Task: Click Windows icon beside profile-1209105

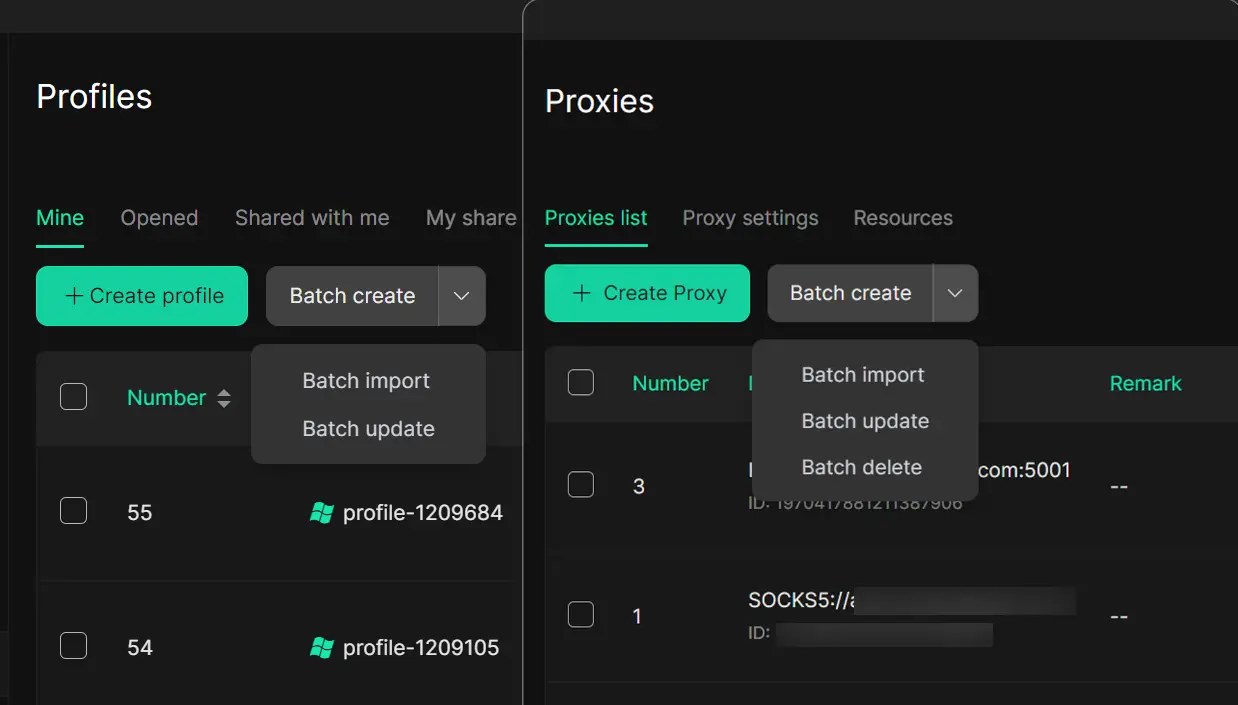Action: (x=321, y=648)
